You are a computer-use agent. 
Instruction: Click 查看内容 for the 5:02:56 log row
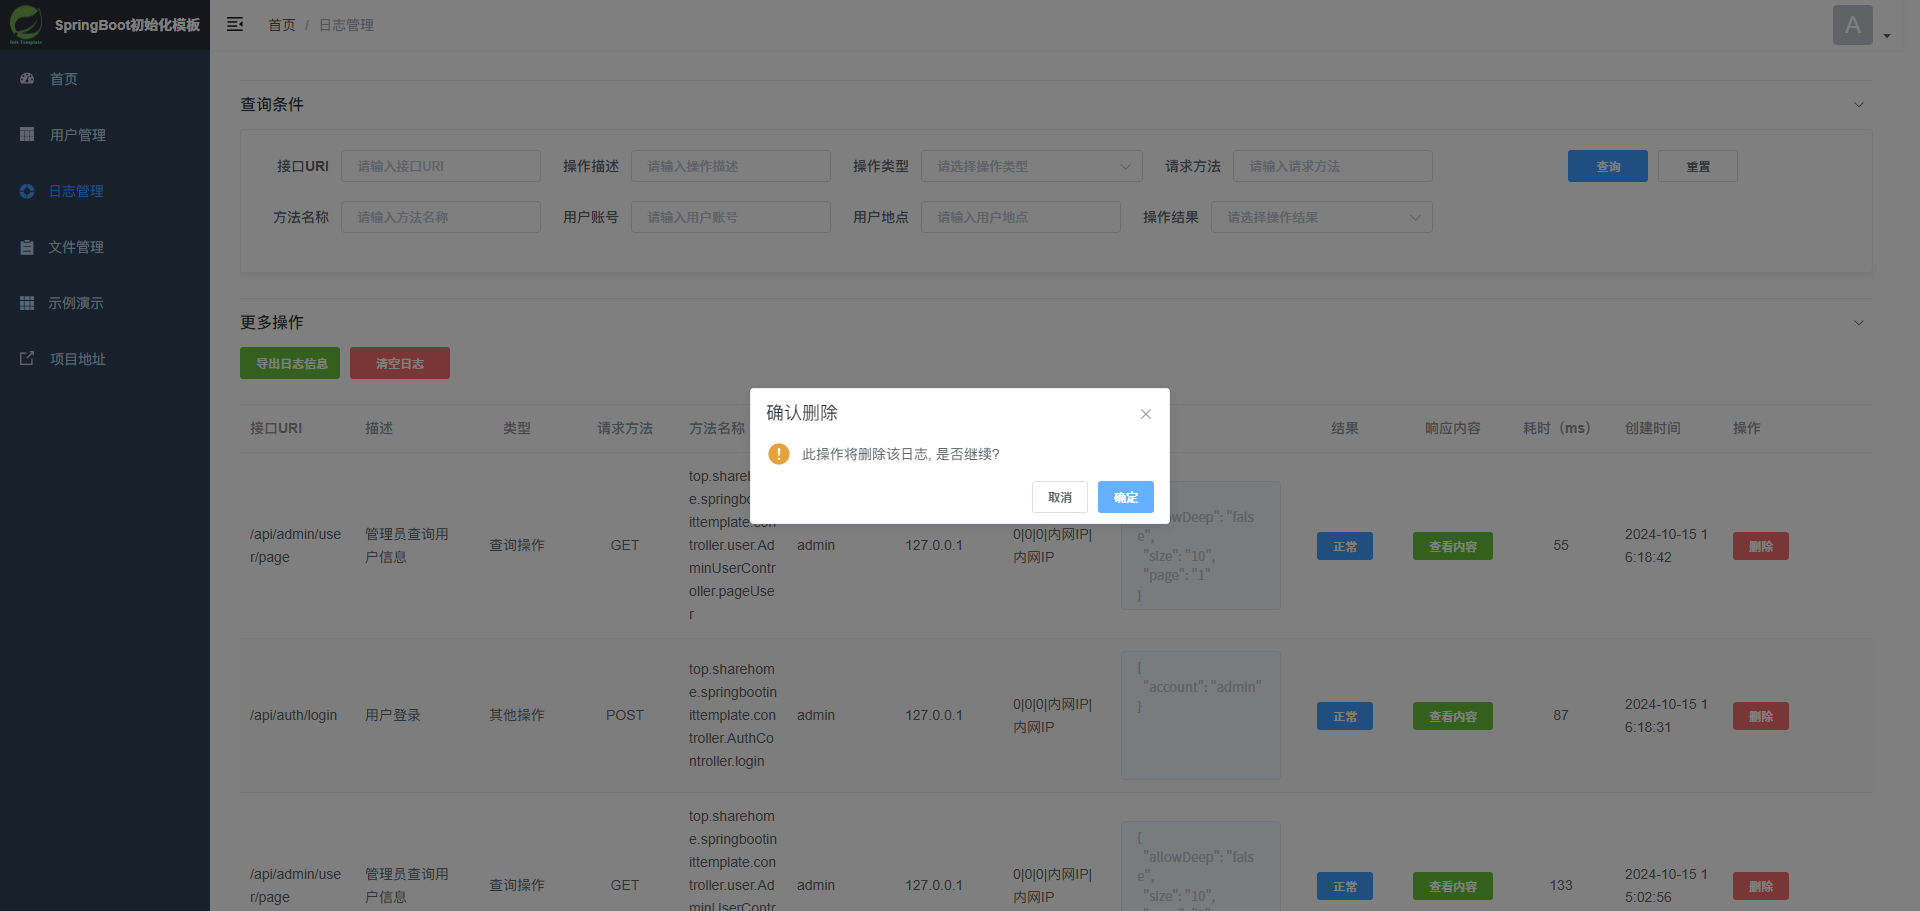(1453, 886)
